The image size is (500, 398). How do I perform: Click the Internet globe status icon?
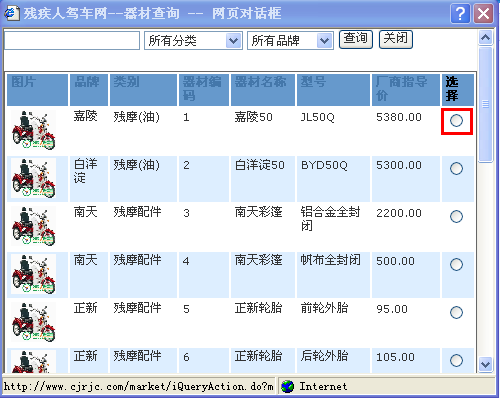click(x=287, y=387)
